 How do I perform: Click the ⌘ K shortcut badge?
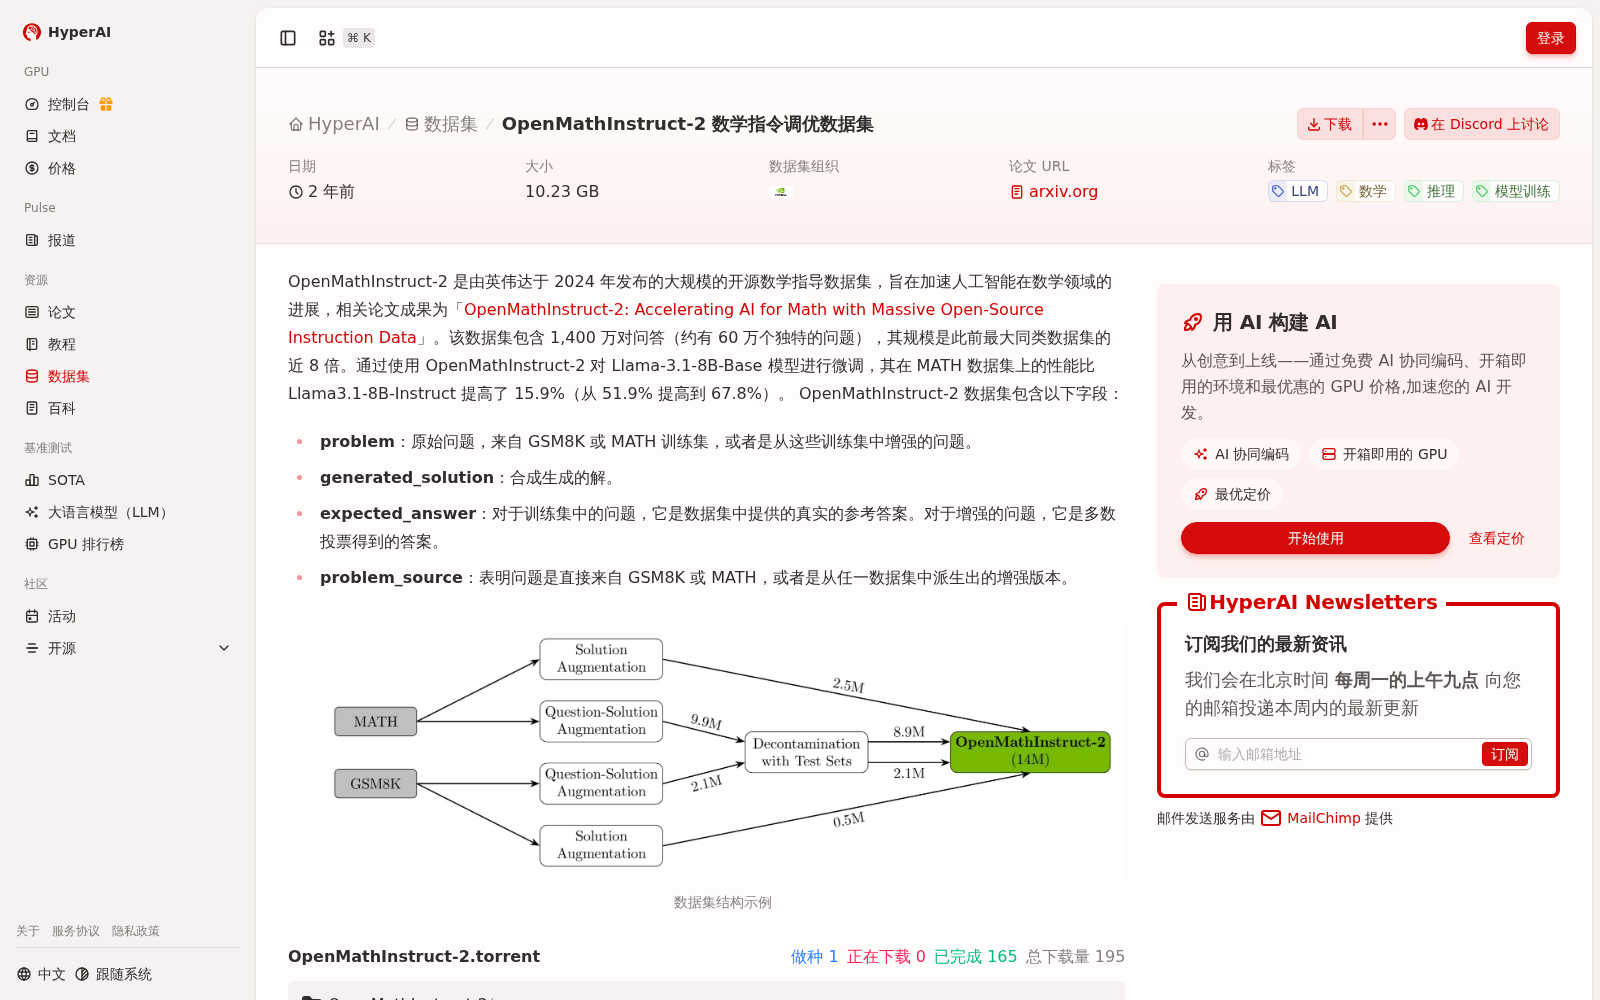(359, 38)
